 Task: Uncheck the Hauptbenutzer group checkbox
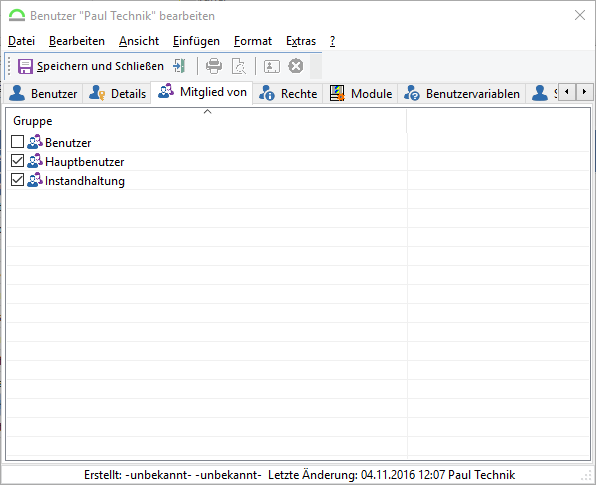pos(17,161)
